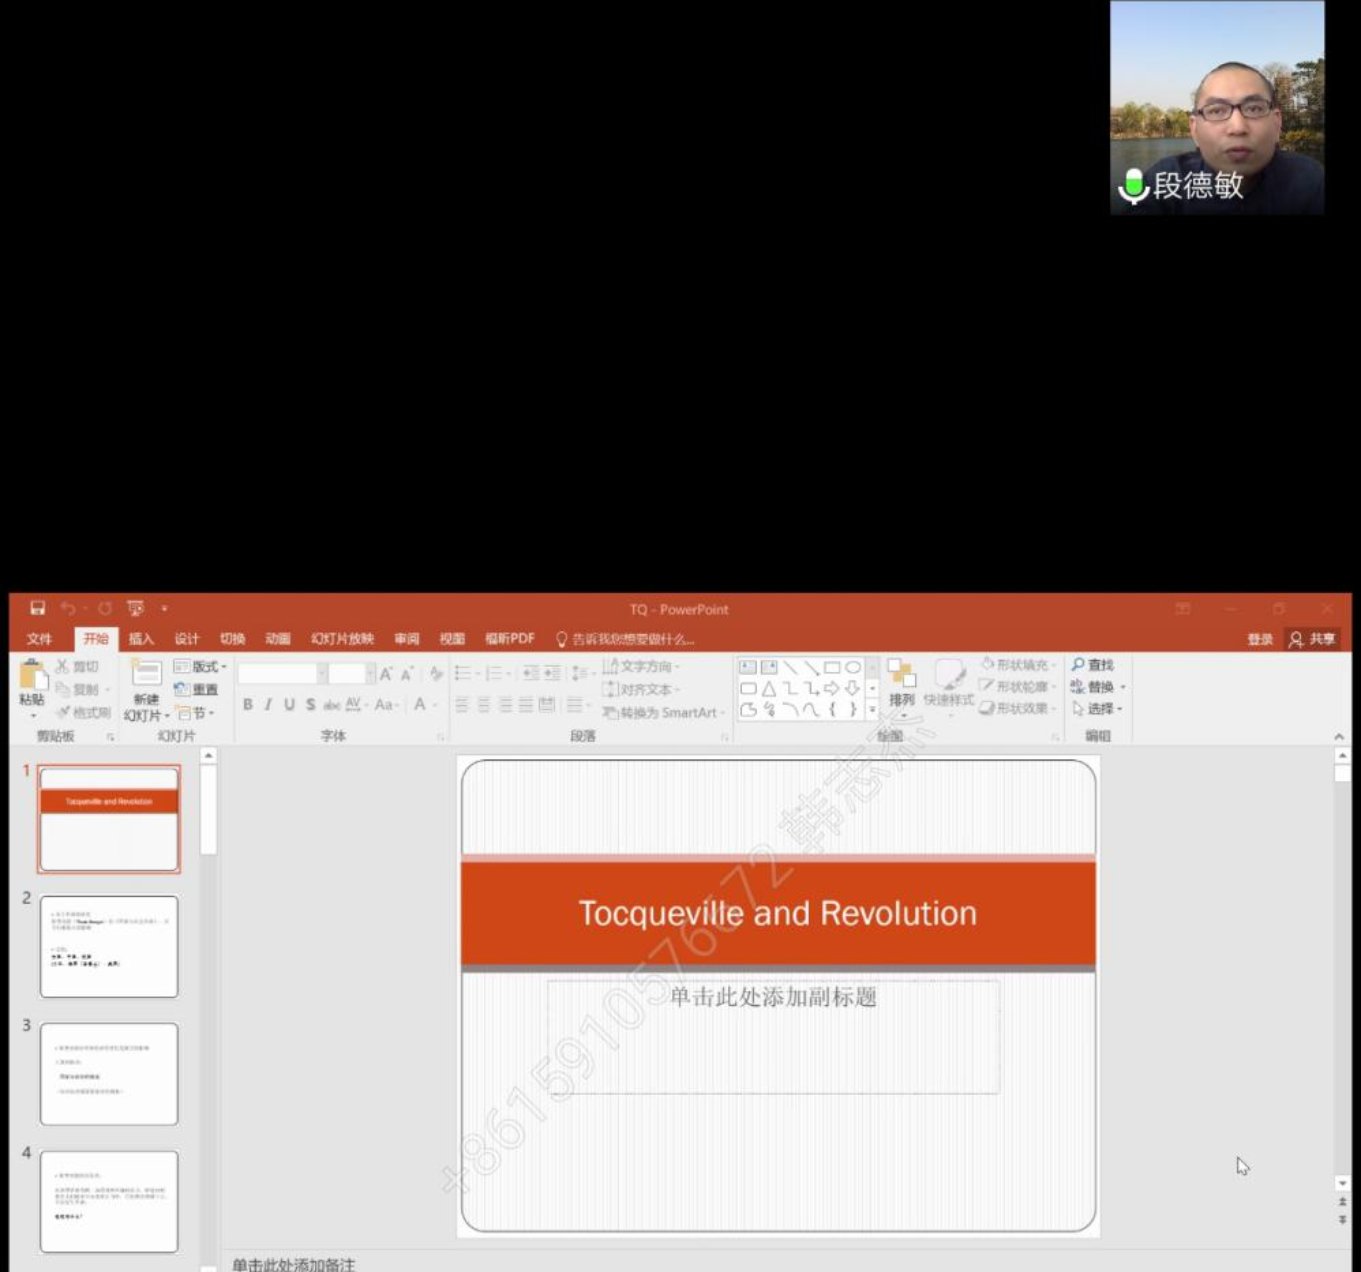Select the oval shape in shapes gallery
Screen dimensions: 1361x1272
coord(852,667)
